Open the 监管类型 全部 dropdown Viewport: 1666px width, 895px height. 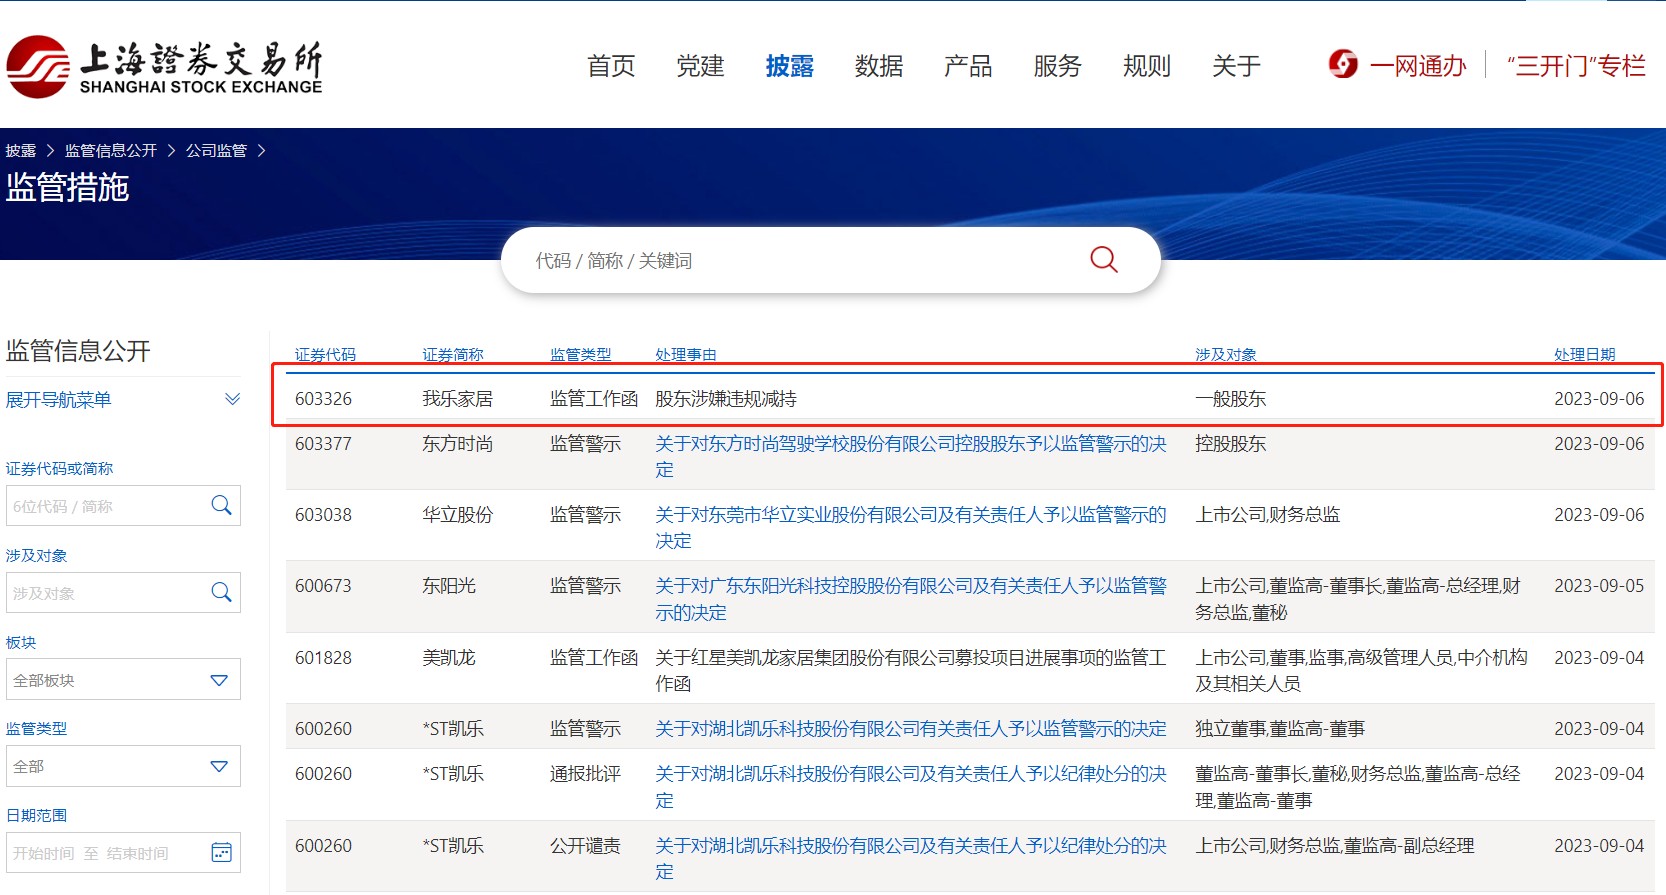coord(123,767)
